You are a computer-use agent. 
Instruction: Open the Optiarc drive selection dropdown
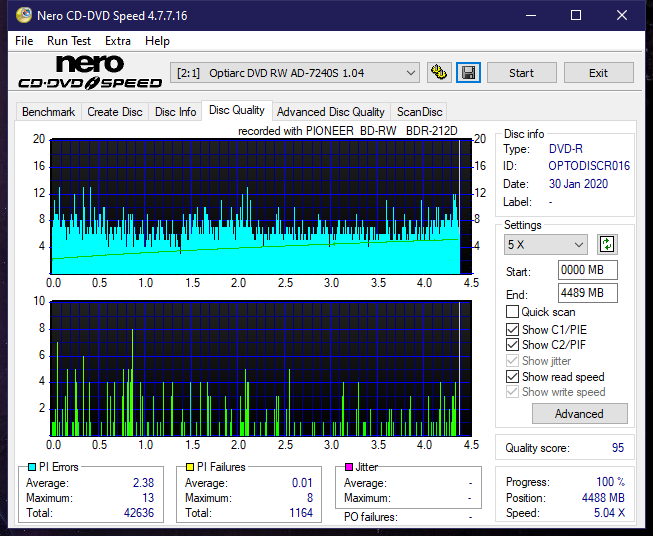click(x=295, y=73)
